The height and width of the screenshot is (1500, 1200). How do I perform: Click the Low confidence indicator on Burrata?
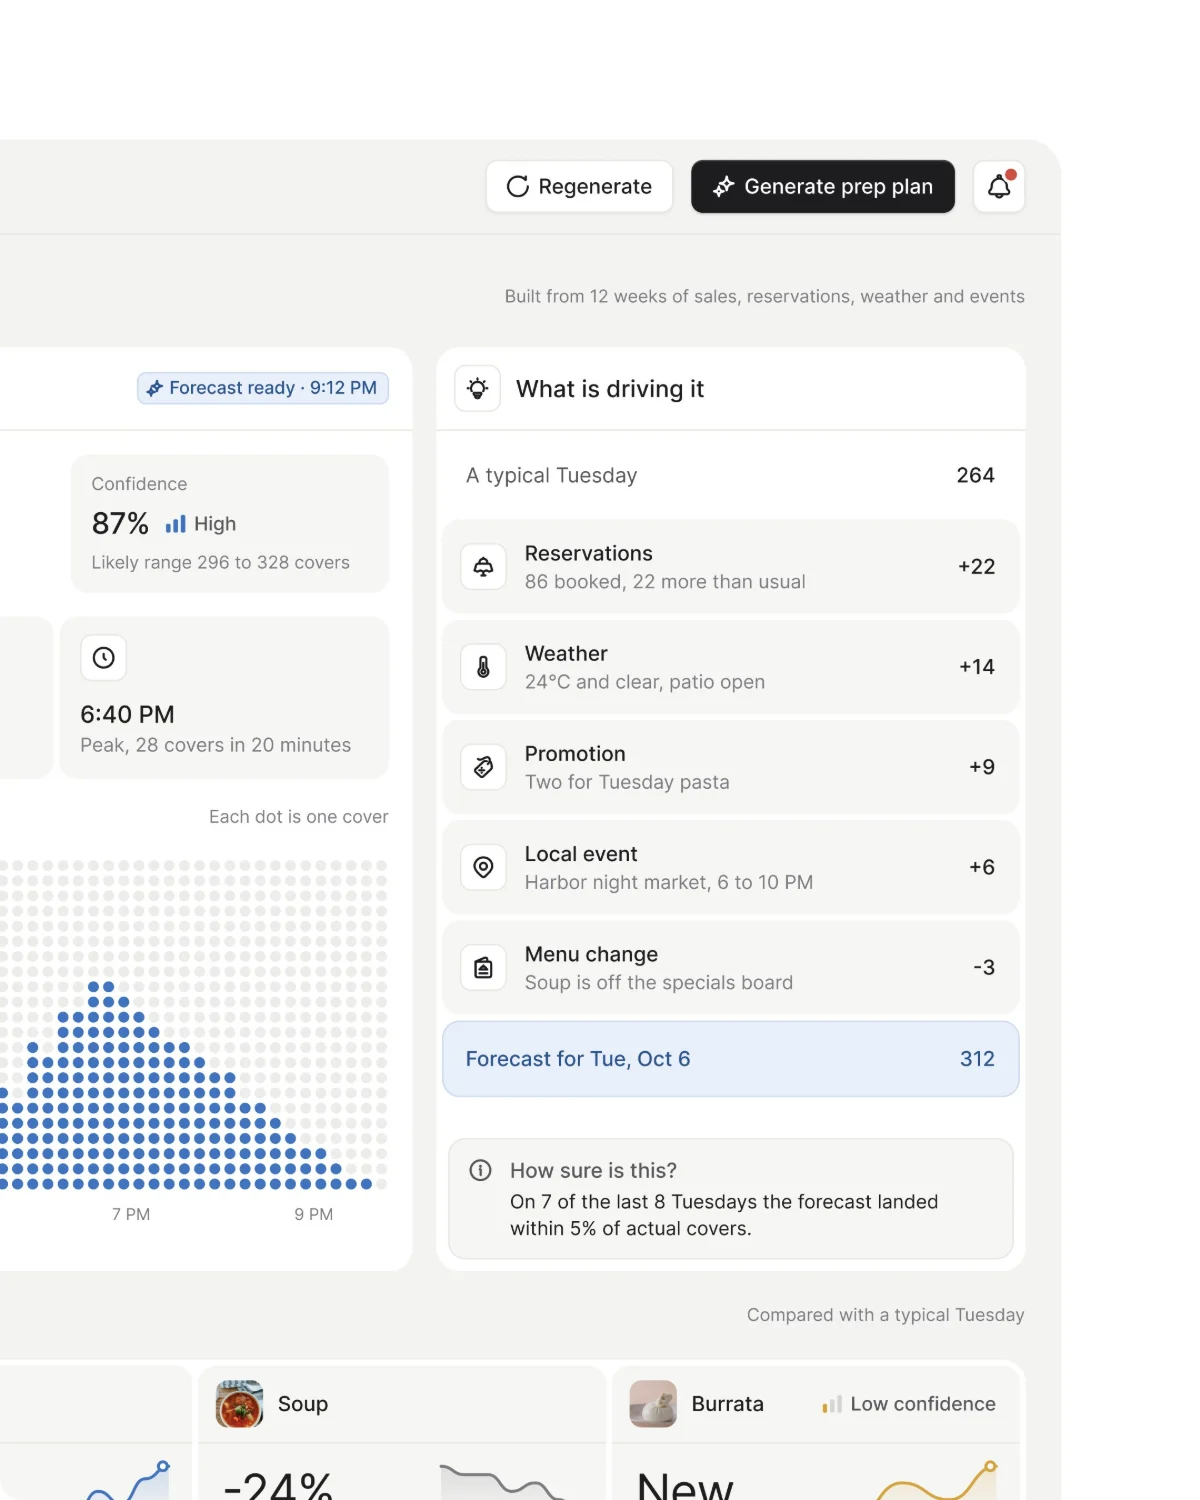click(909, 1404)
